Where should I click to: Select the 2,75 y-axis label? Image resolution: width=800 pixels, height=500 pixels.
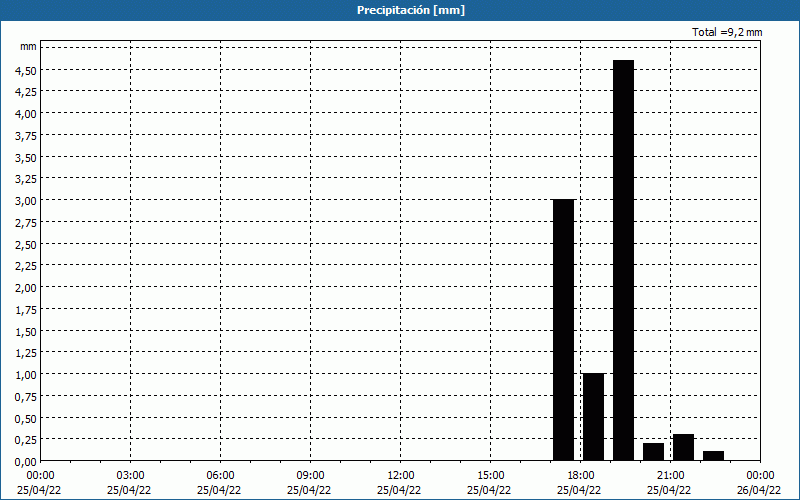[x=26, y=222]
